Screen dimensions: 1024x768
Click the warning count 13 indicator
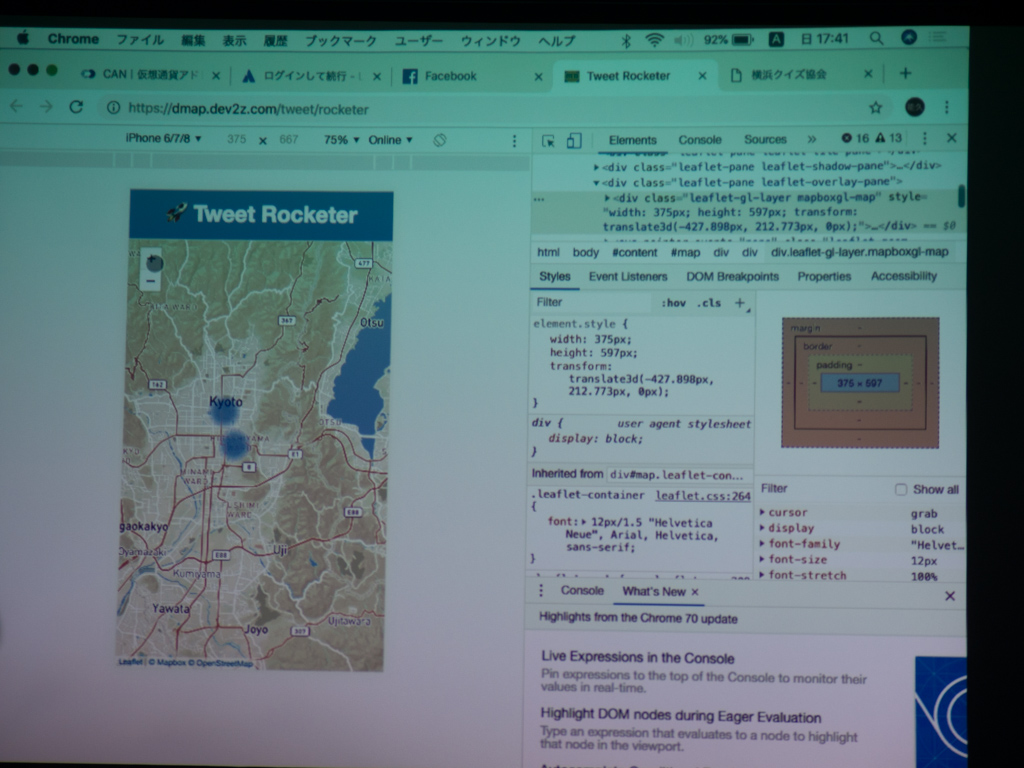(888, 138)
